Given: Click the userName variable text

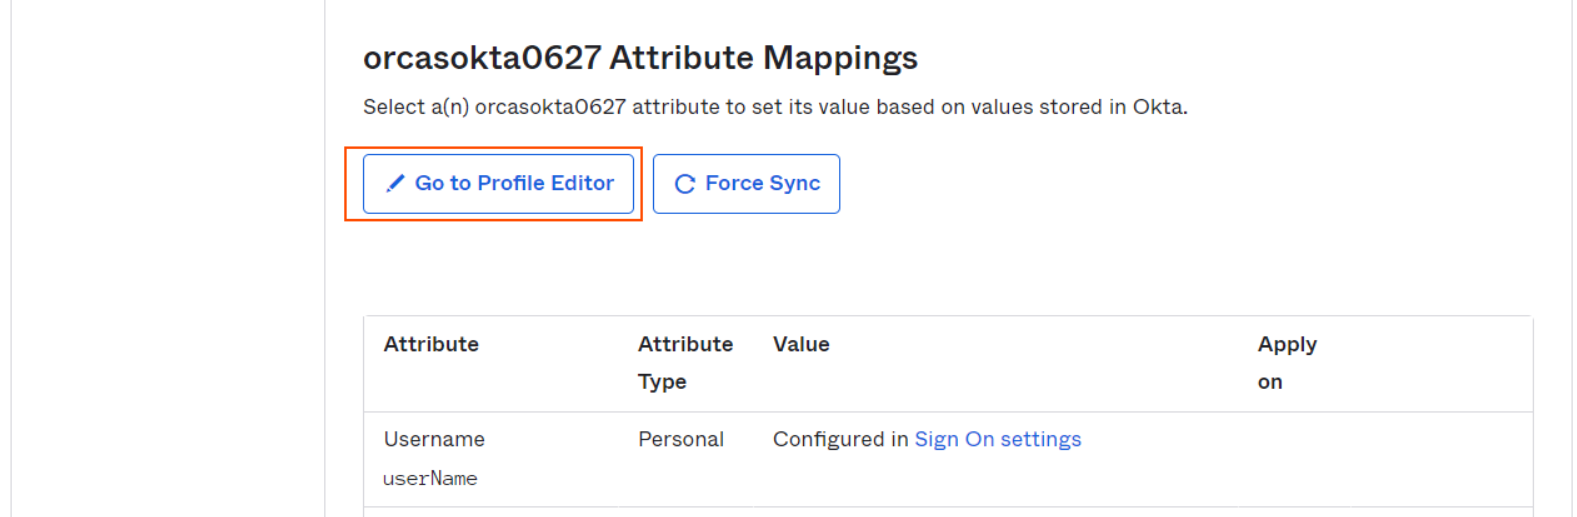Looking at the screenshot, I should 430,478.
